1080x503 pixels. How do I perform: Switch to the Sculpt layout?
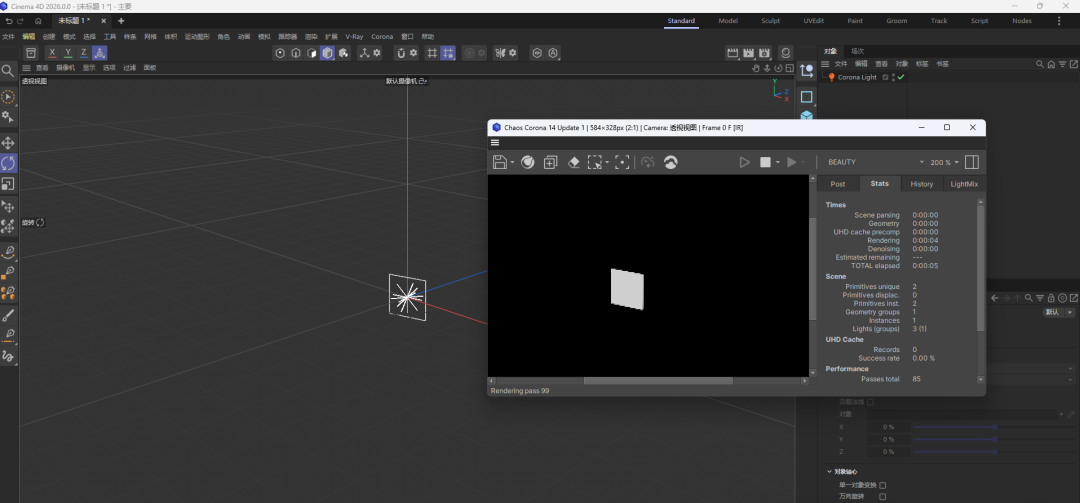[770, 20]
